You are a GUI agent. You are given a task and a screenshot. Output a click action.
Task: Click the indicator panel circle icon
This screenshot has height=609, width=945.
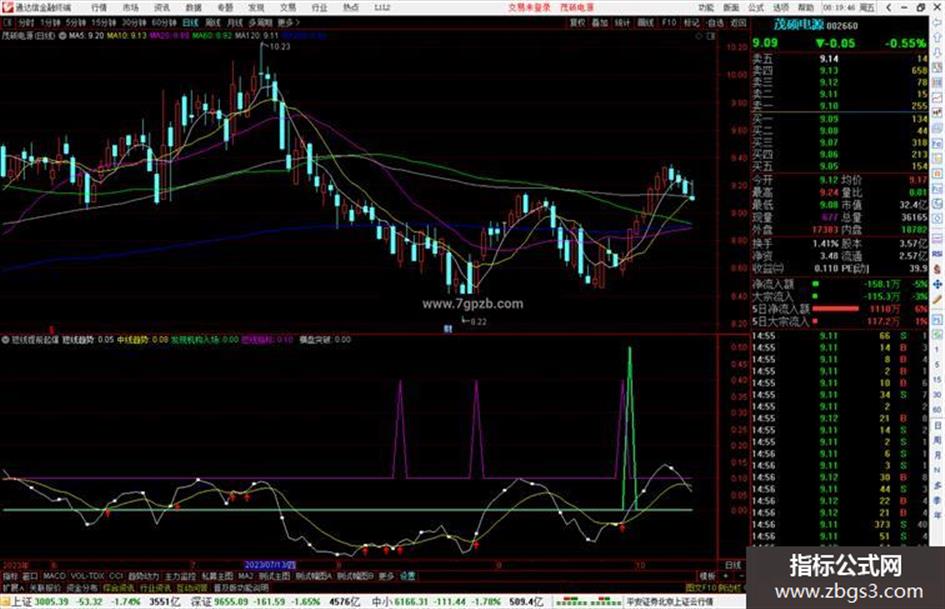point(5,339)
